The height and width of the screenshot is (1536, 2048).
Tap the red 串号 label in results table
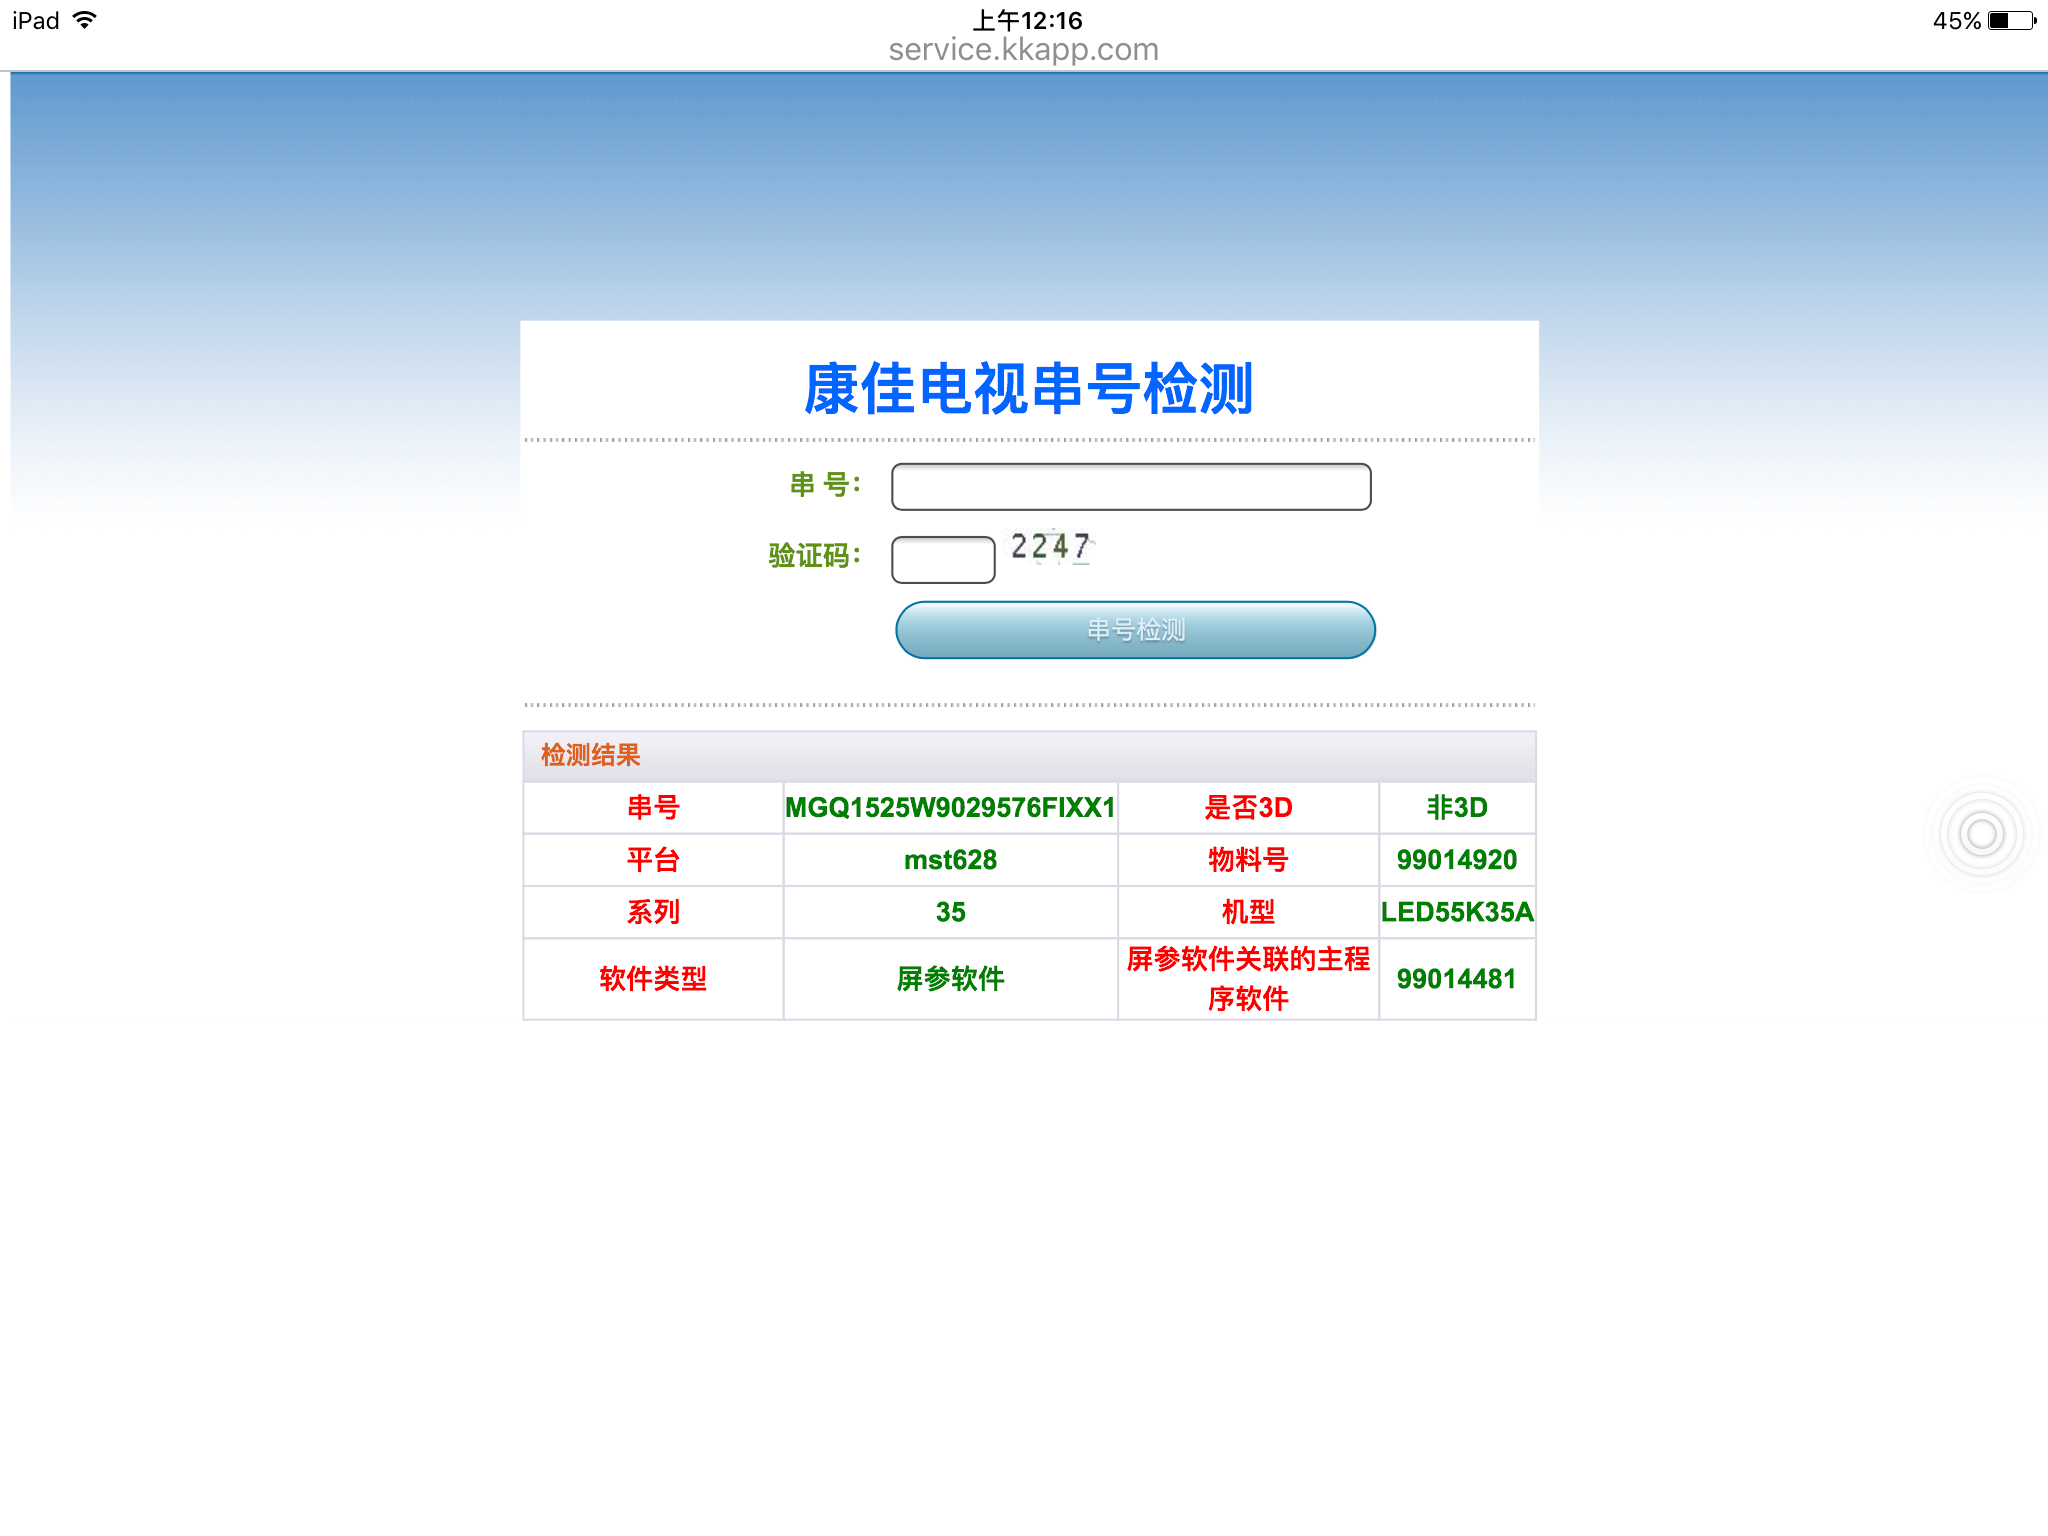click(x=653, y=808)
